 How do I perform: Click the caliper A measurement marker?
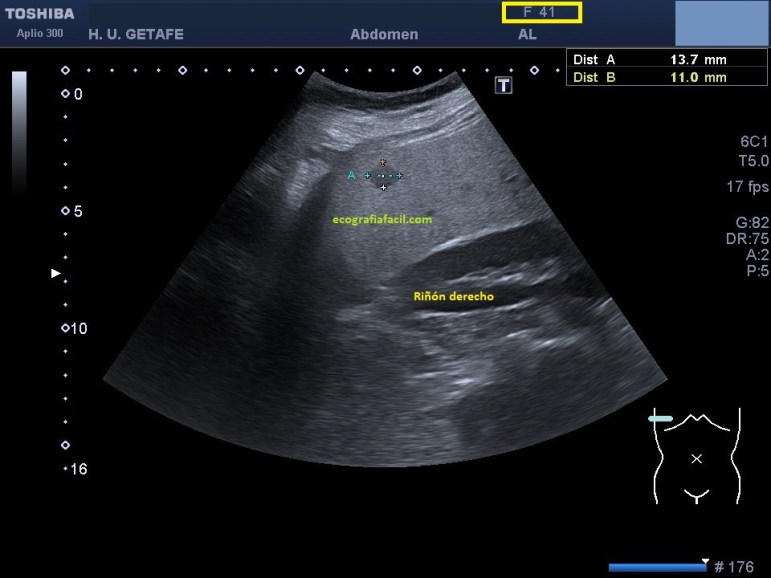[352, 175]
